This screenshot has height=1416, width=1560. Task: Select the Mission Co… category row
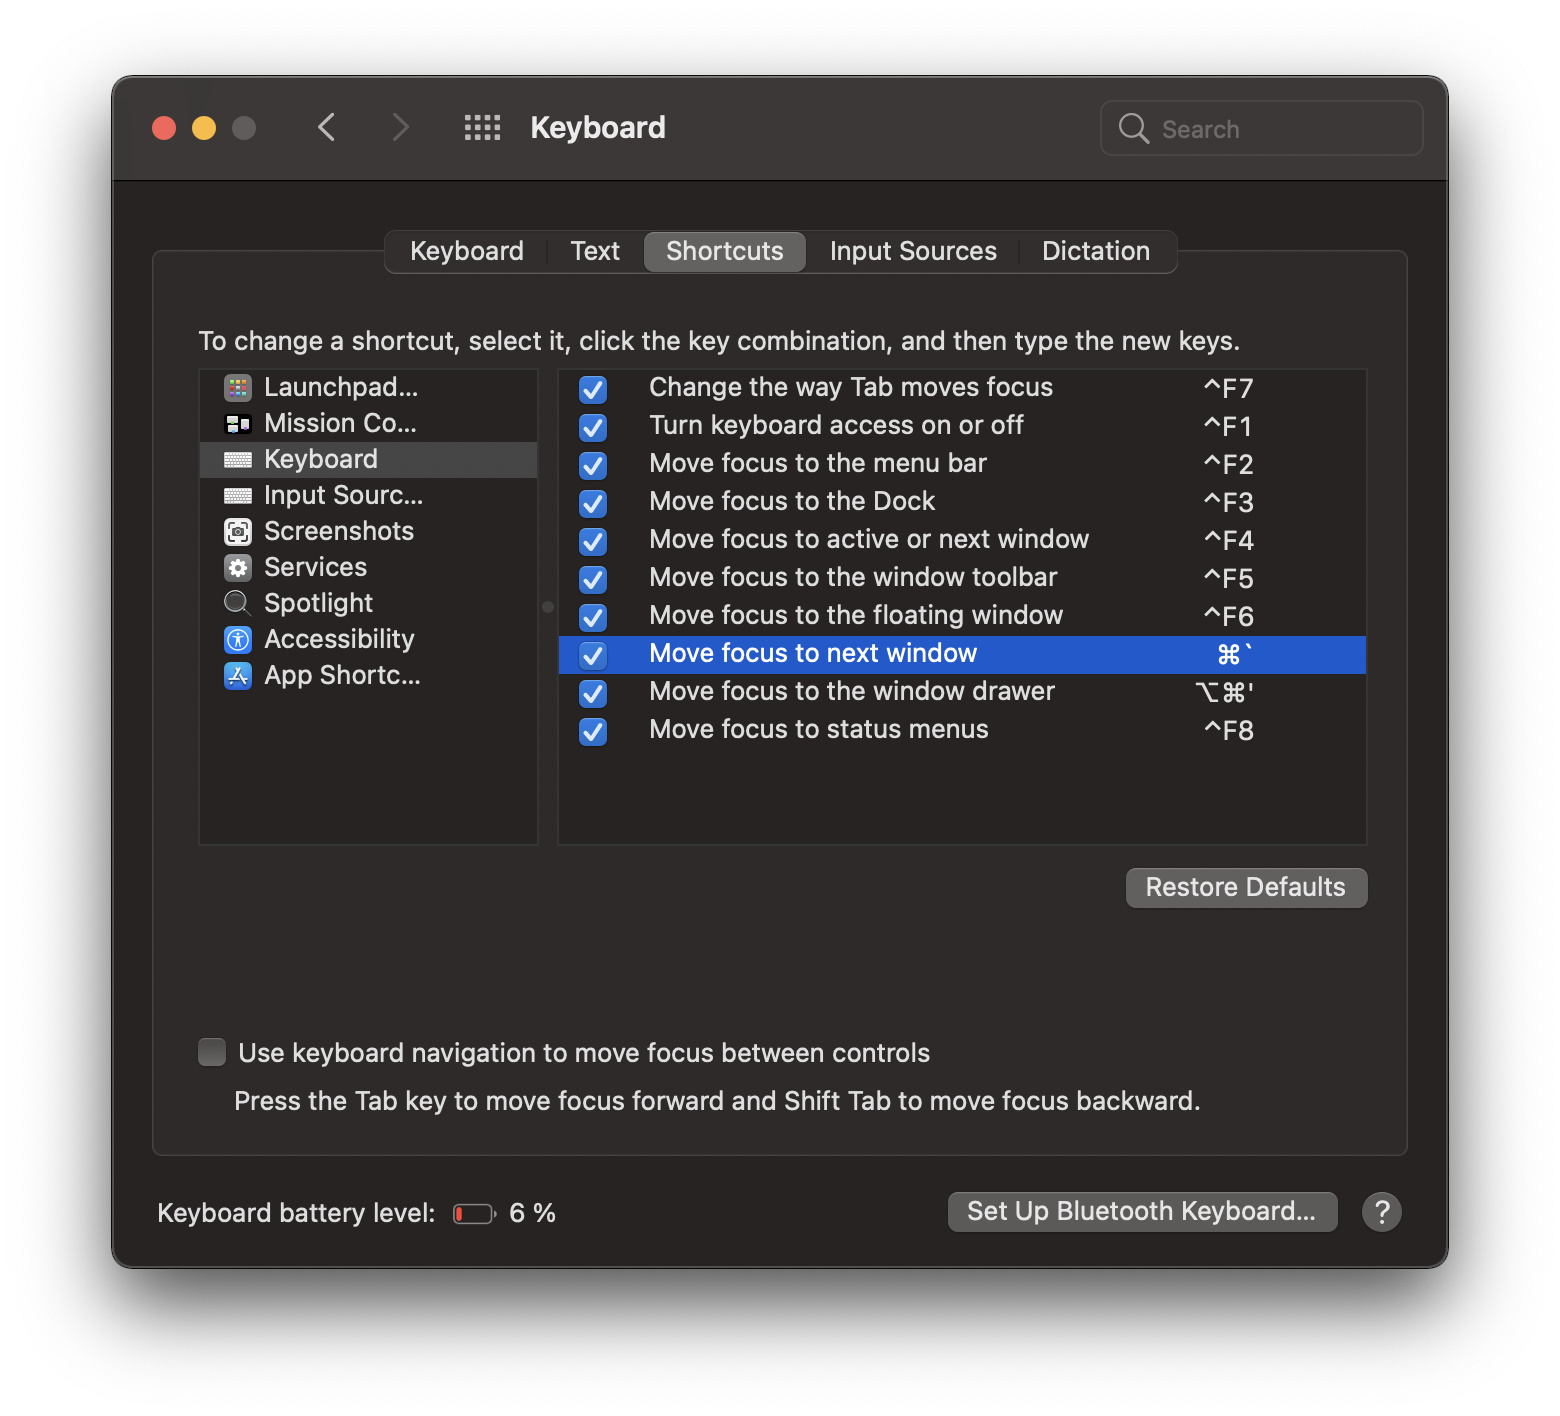pos(369,423)
